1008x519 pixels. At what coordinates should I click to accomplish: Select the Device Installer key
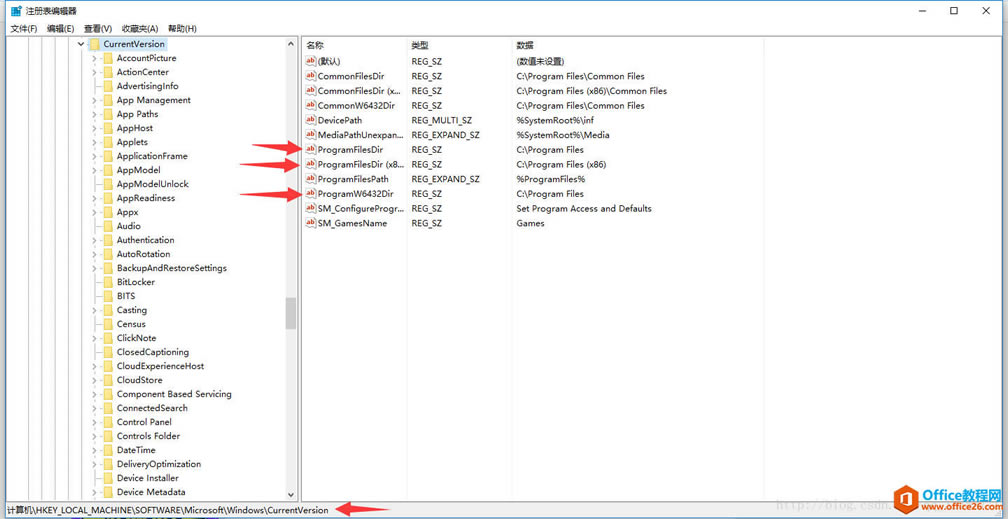point(148,478)
